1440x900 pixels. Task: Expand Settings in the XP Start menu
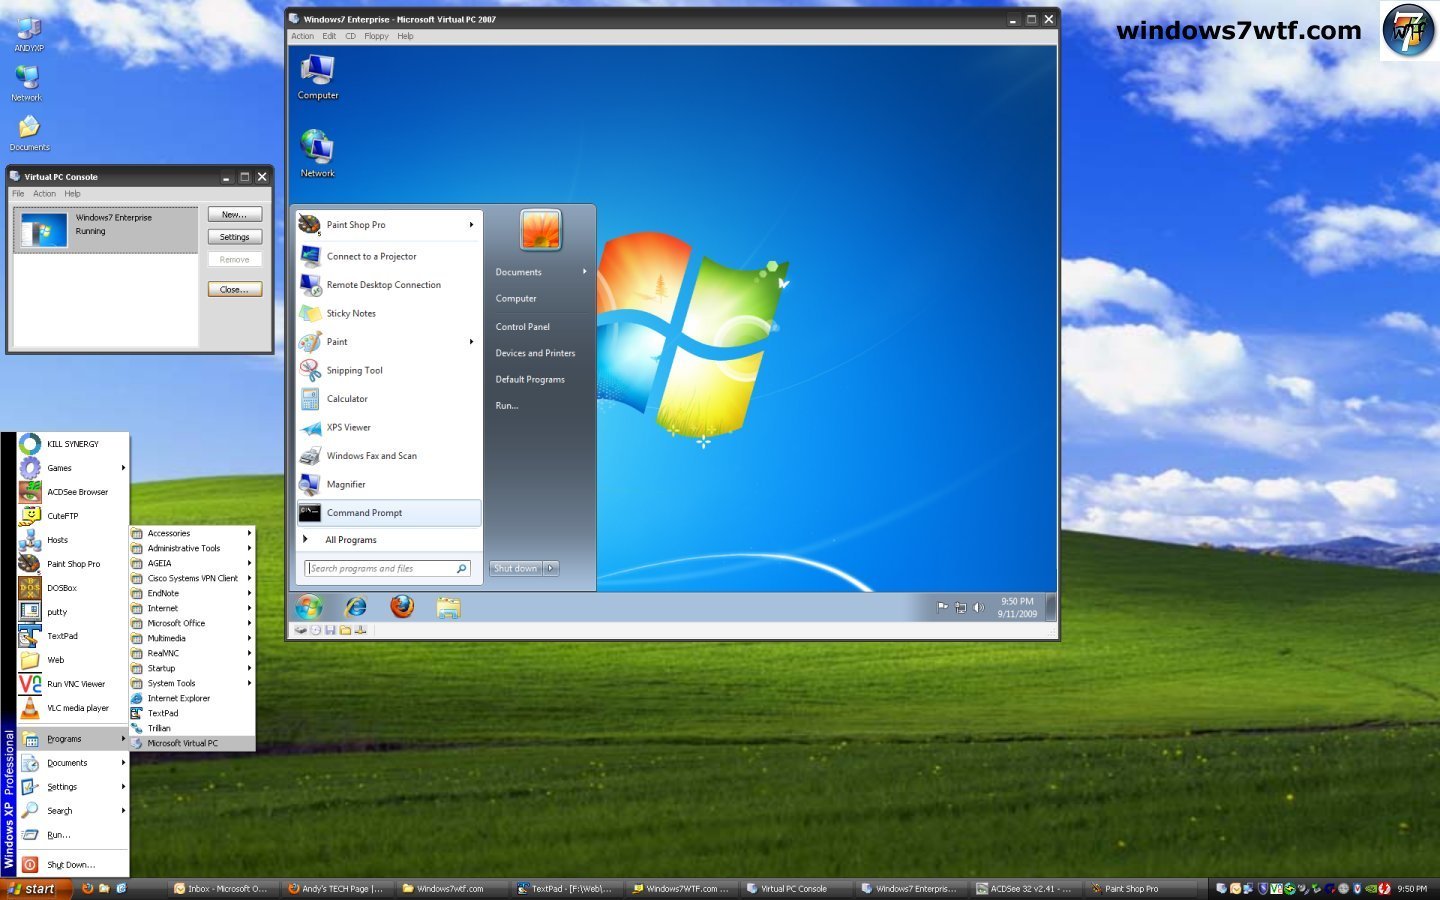[x=72, y=787]
